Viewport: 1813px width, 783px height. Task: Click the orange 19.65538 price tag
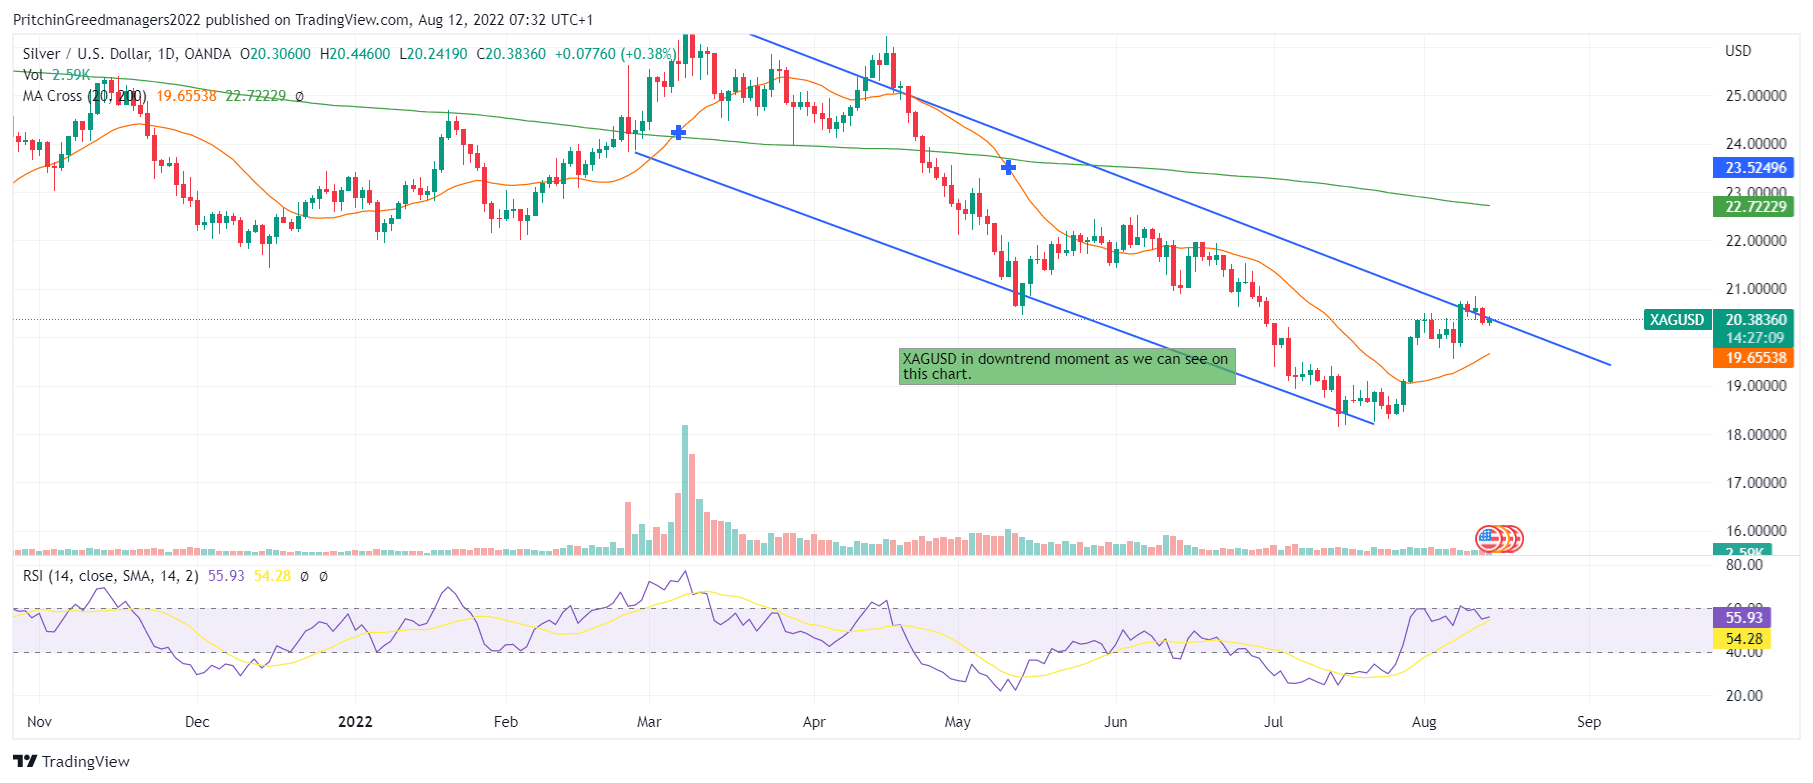coord(1755,358)
